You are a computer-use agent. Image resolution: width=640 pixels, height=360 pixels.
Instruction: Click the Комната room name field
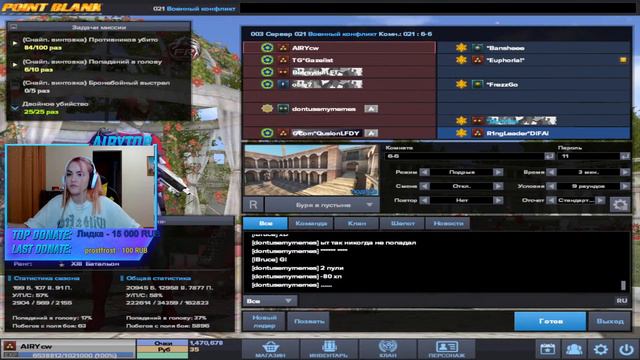click(464, 156)
